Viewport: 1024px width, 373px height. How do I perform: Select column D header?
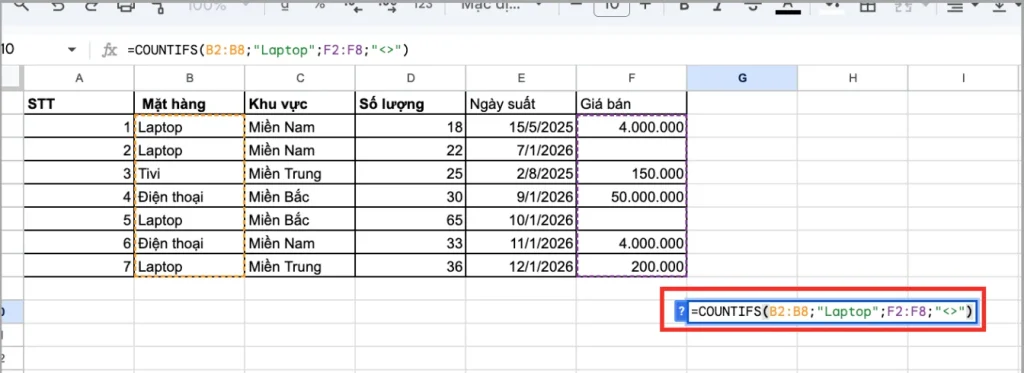pyautogui.click(x=410, y=78)
